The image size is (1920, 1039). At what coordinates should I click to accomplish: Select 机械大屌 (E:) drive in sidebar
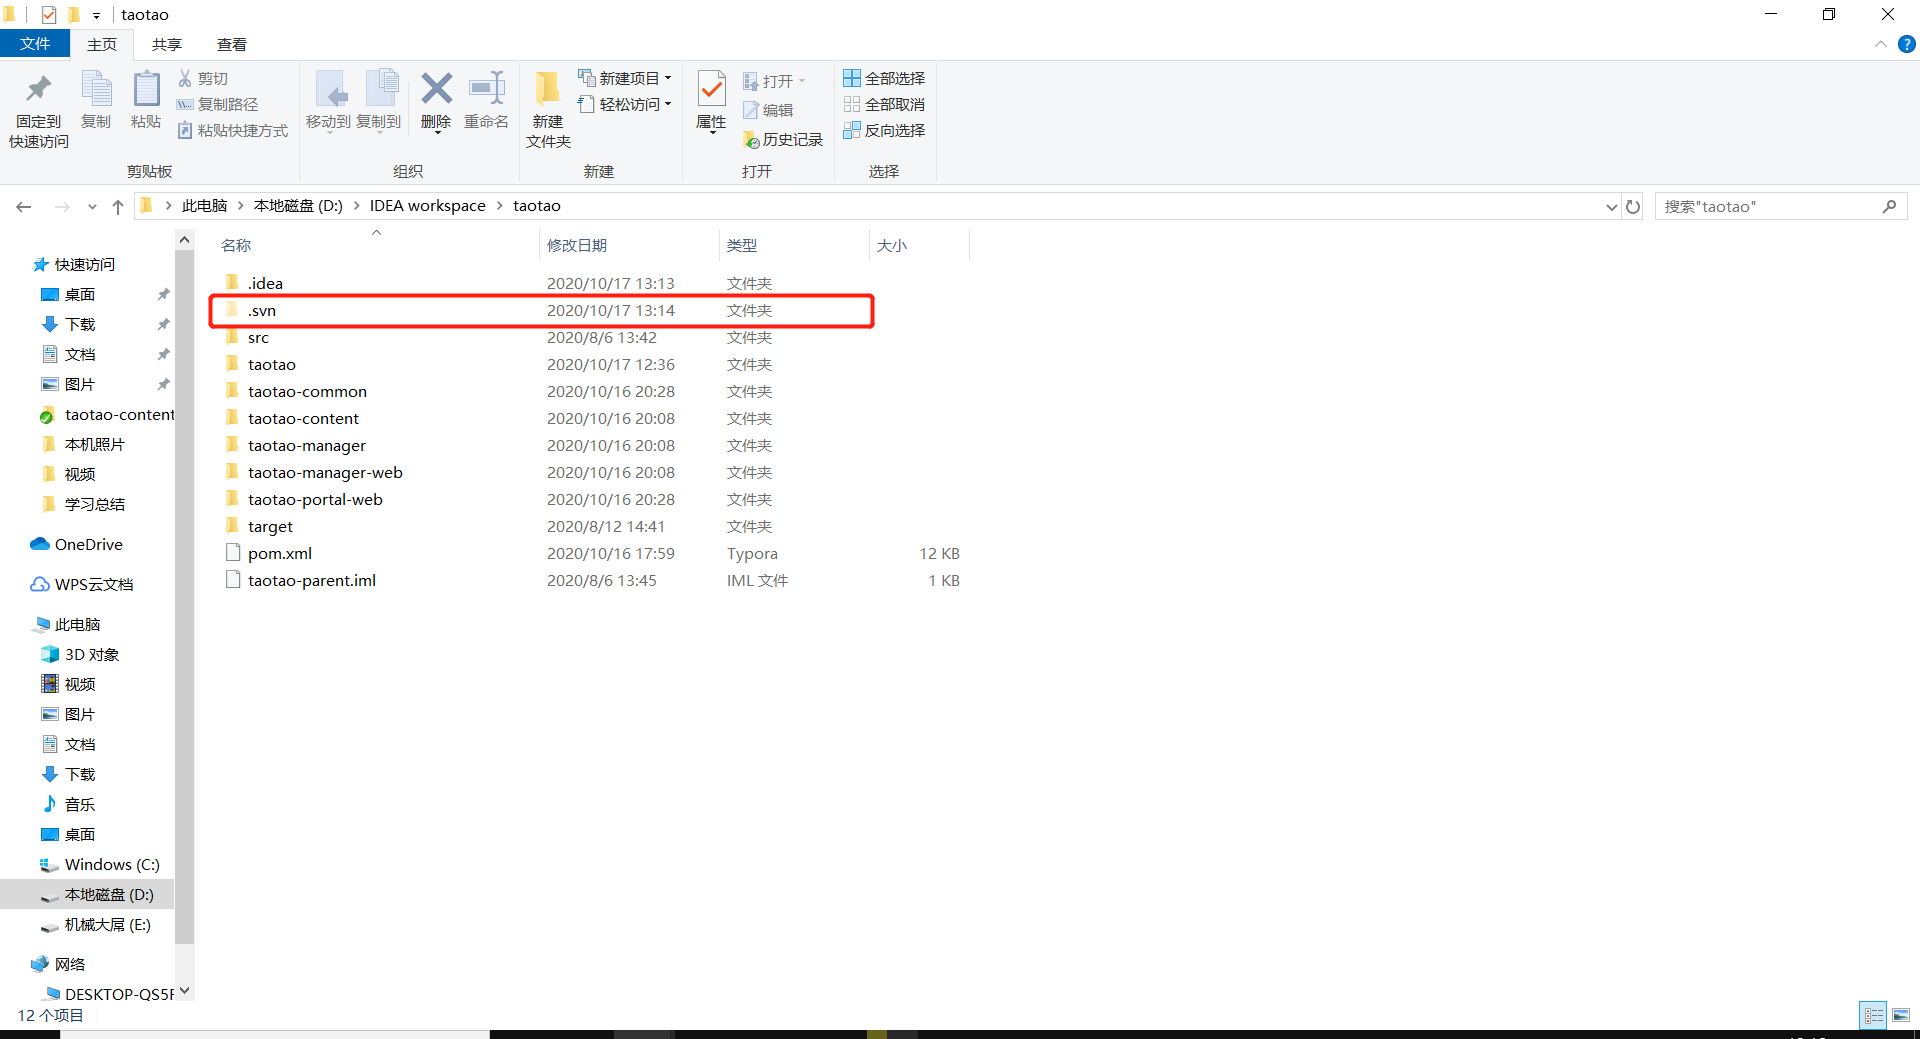(x=107, y=924)
